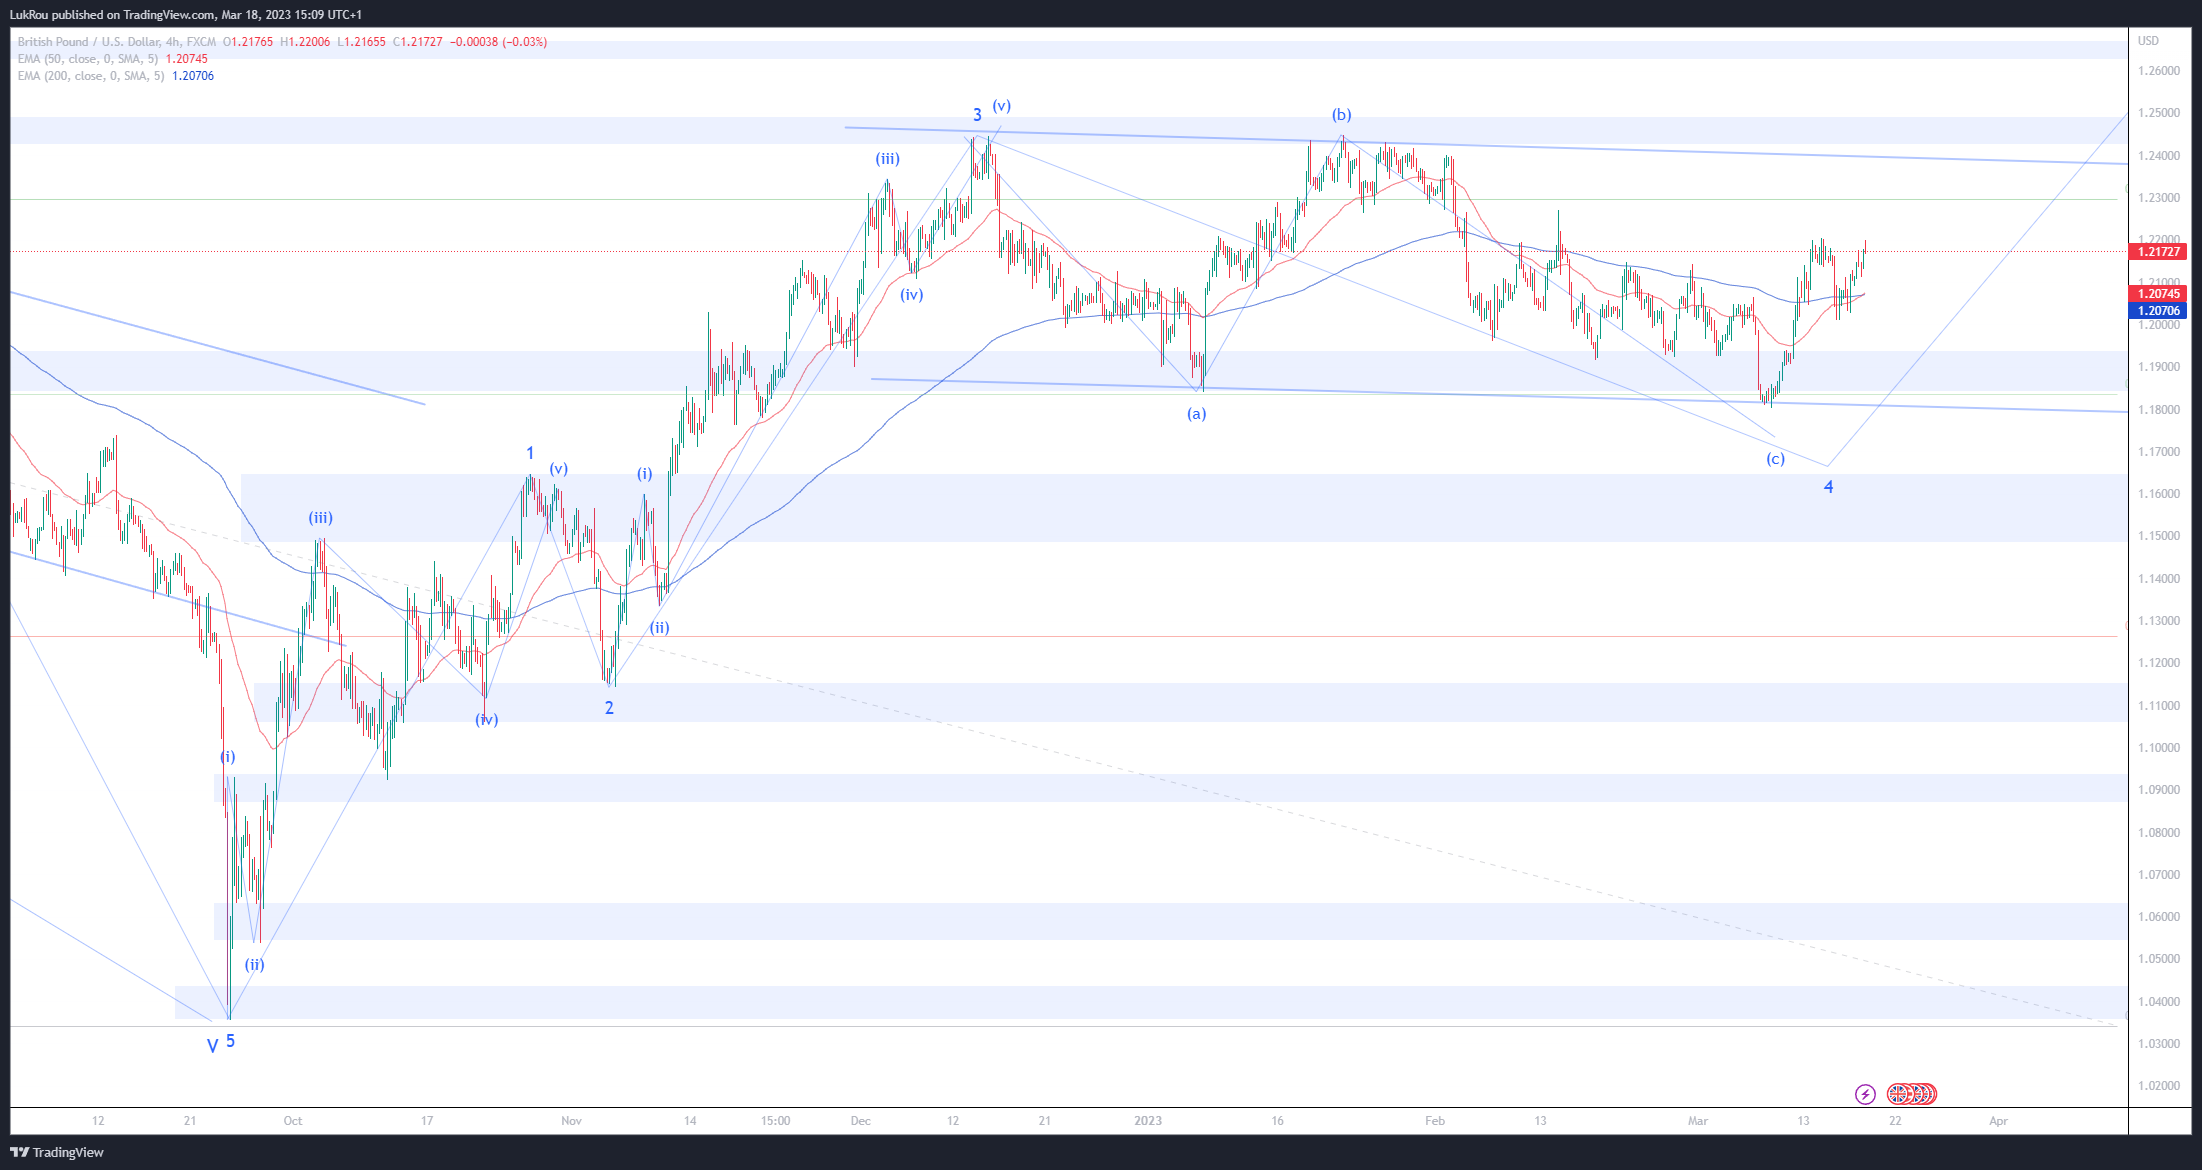Viewport: 2202px width, 1170px height.
Task: Click the LukRou published header text
Action: (x=186, y=14)
